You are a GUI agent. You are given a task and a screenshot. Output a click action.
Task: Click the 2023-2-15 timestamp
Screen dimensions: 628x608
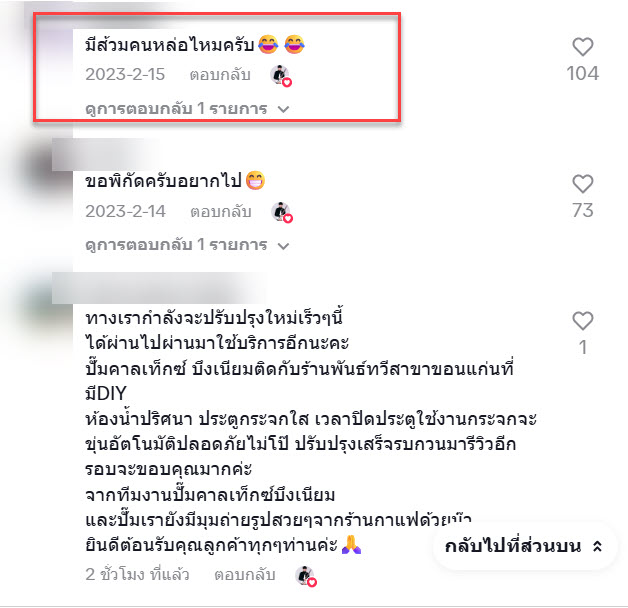click(x=125, y=74)
